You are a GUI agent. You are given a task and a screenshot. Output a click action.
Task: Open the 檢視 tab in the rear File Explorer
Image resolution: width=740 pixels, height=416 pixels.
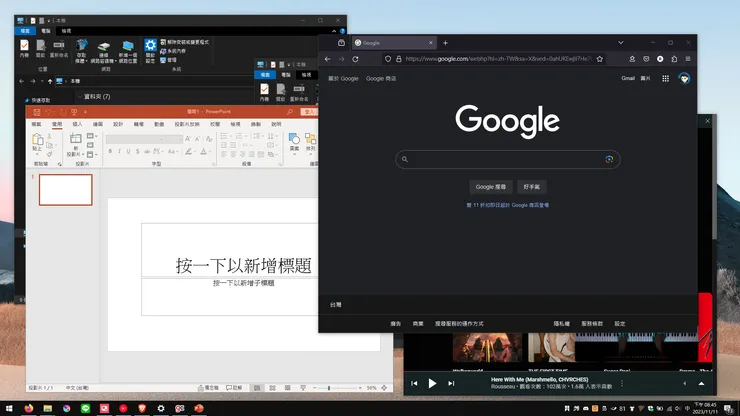pos(66,31)
